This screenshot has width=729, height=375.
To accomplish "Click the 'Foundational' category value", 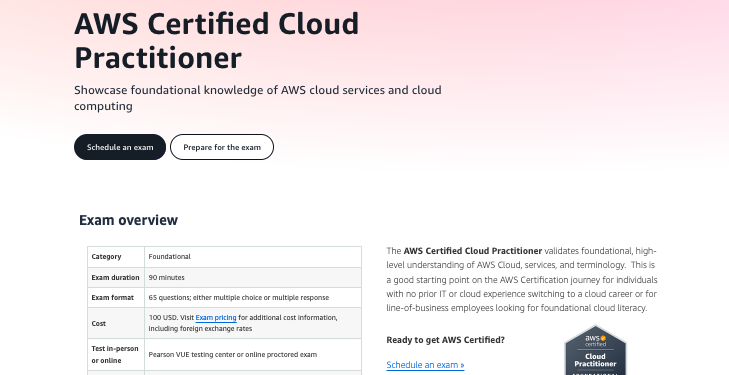I will 170,257.
